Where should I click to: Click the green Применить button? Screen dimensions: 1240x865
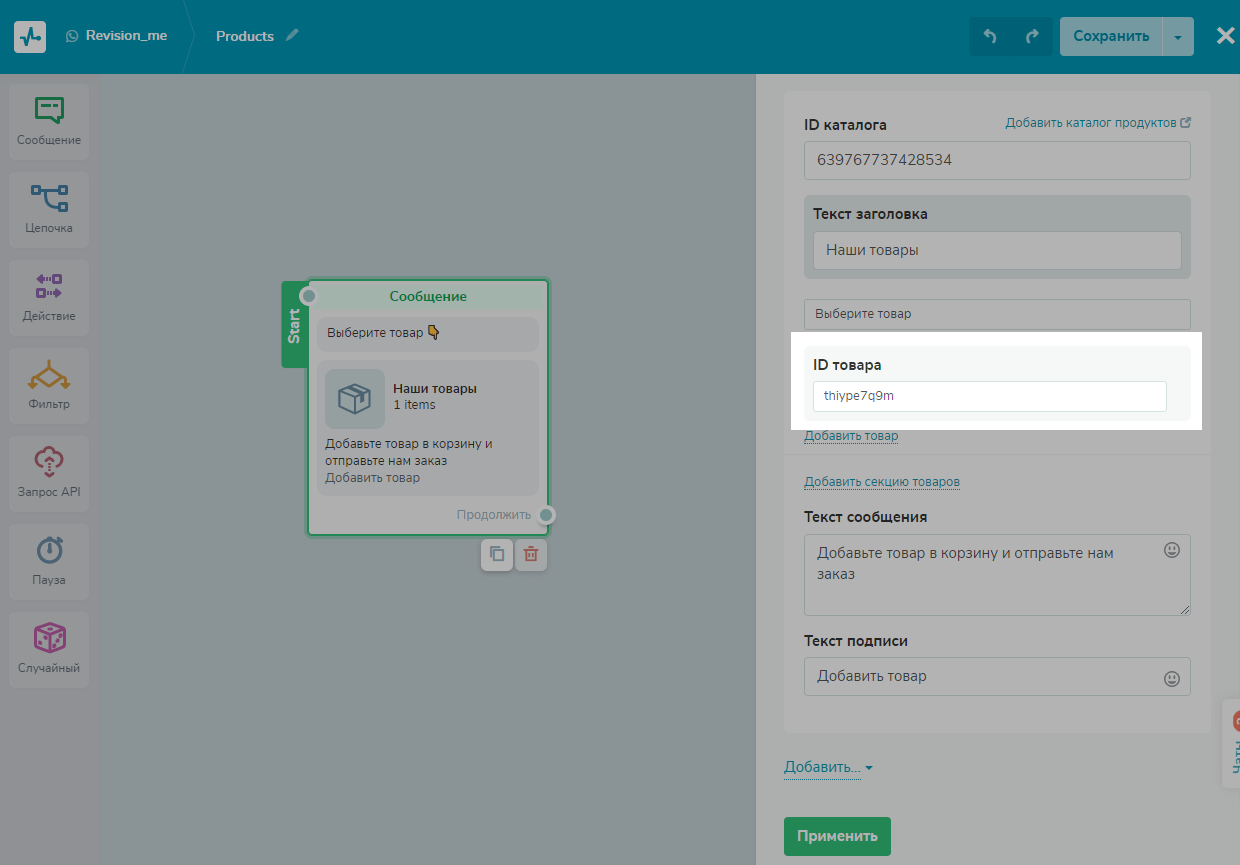pos(837,836)
